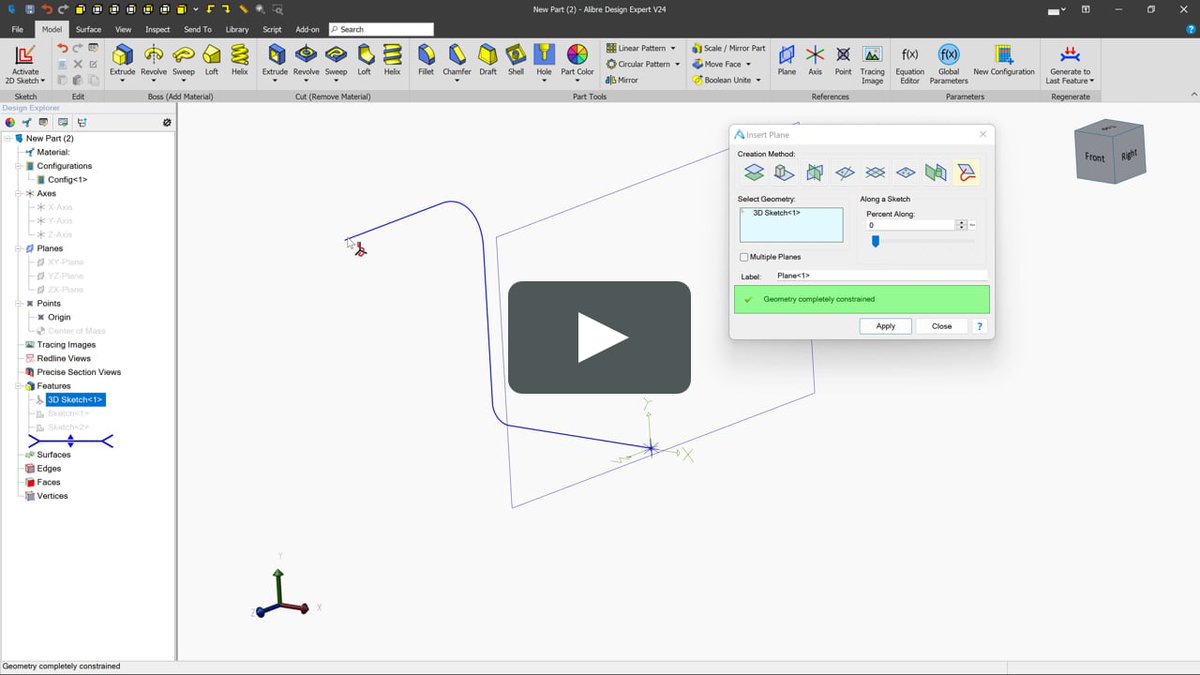Click the Insert Plane help question mark
The image size is (1200, 675).
(979, 326)
